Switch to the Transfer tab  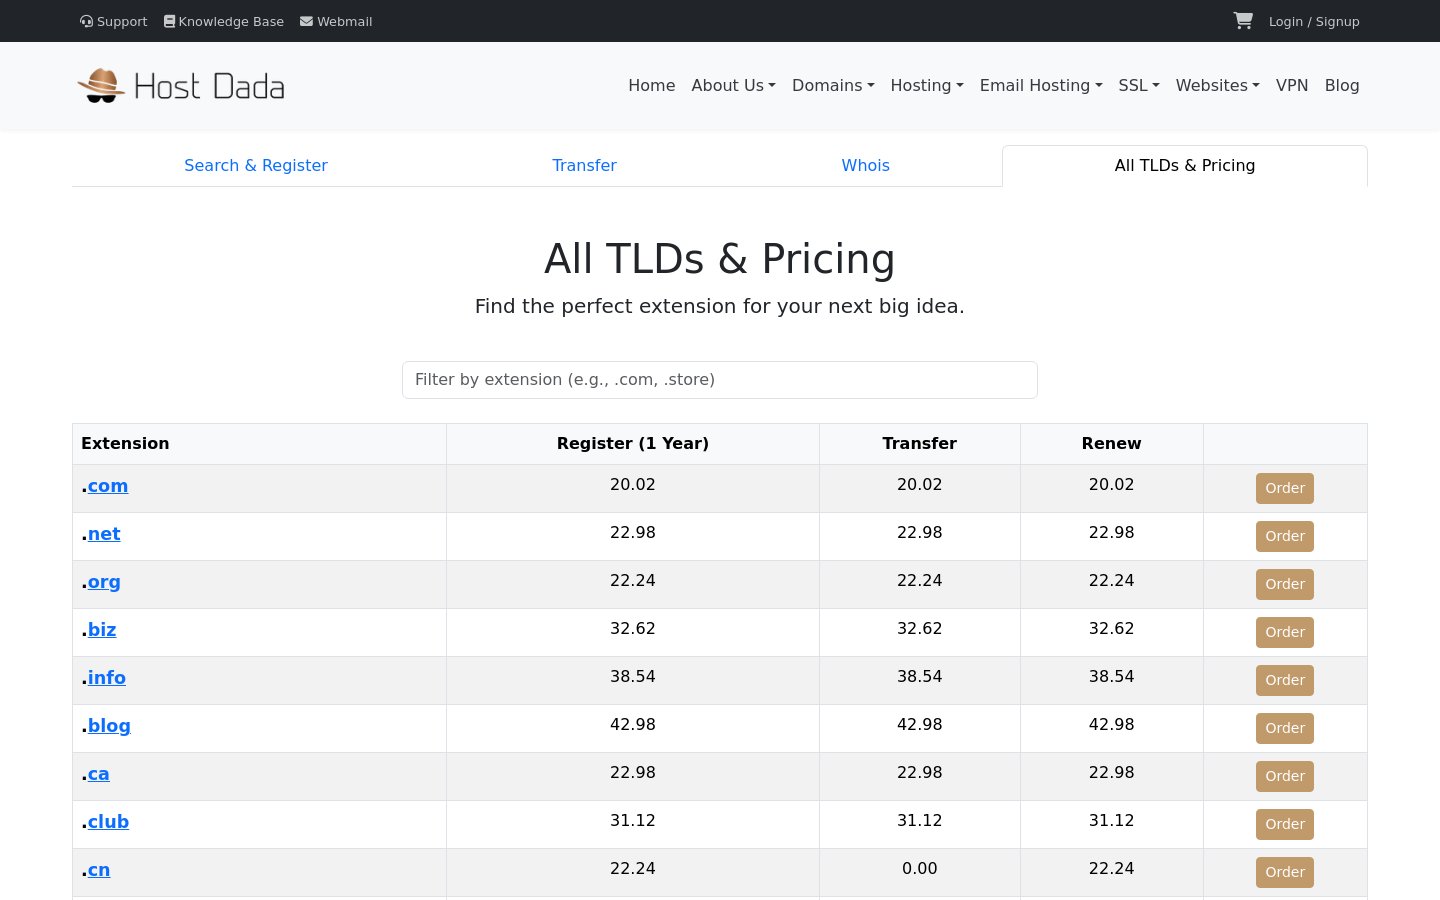584,166
